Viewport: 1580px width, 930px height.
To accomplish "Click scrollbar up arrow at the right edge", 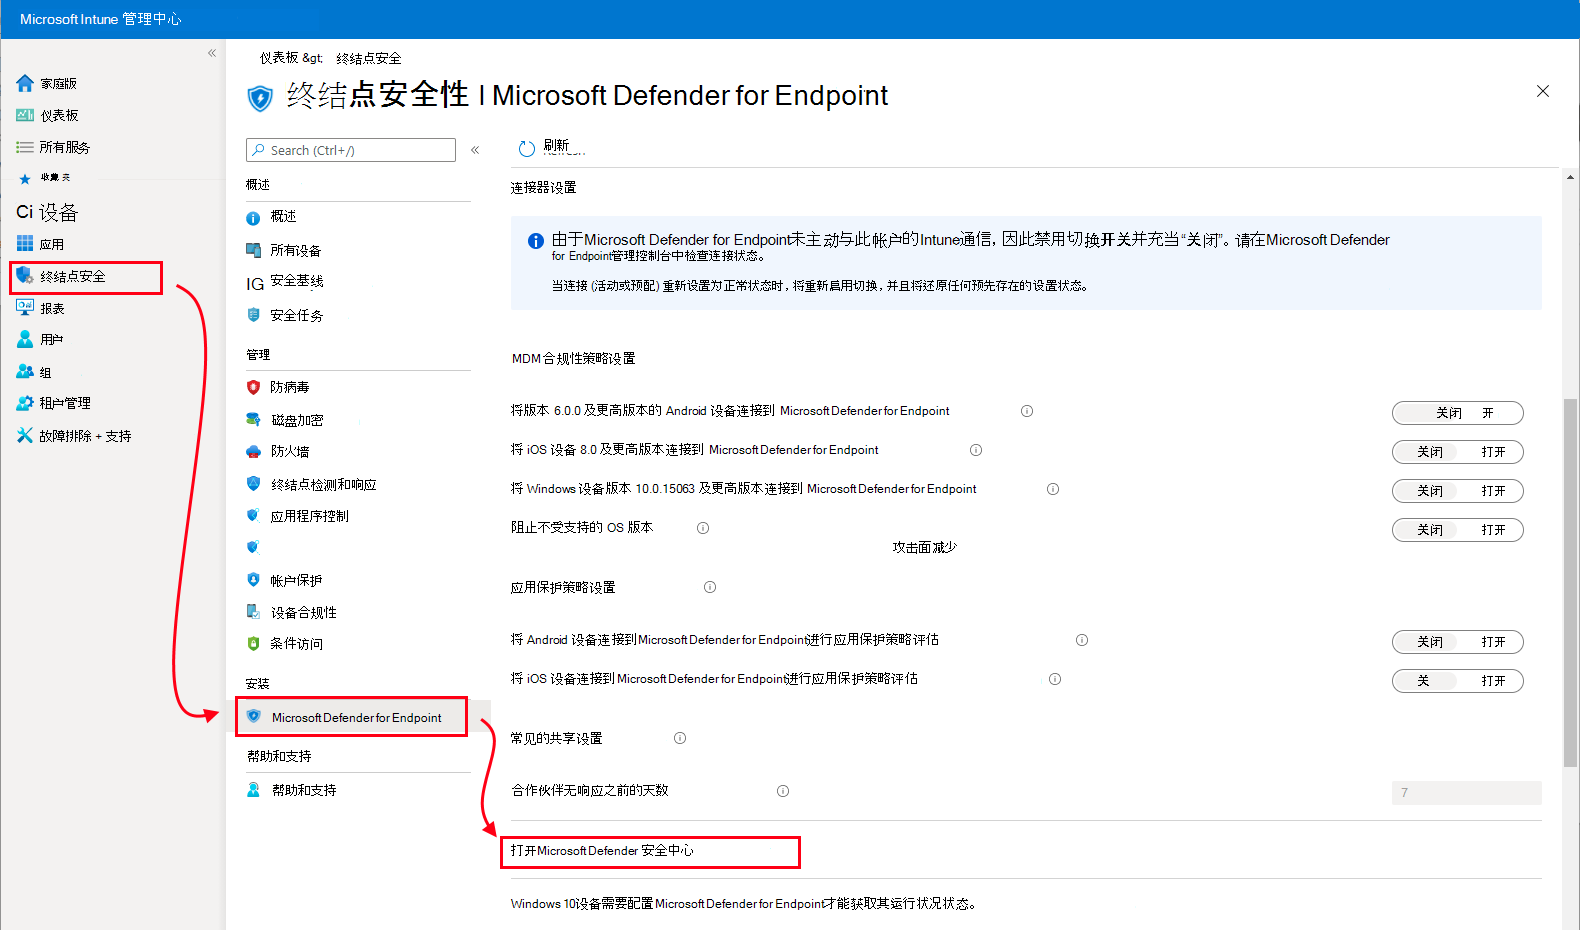I will coord(1570,177).
